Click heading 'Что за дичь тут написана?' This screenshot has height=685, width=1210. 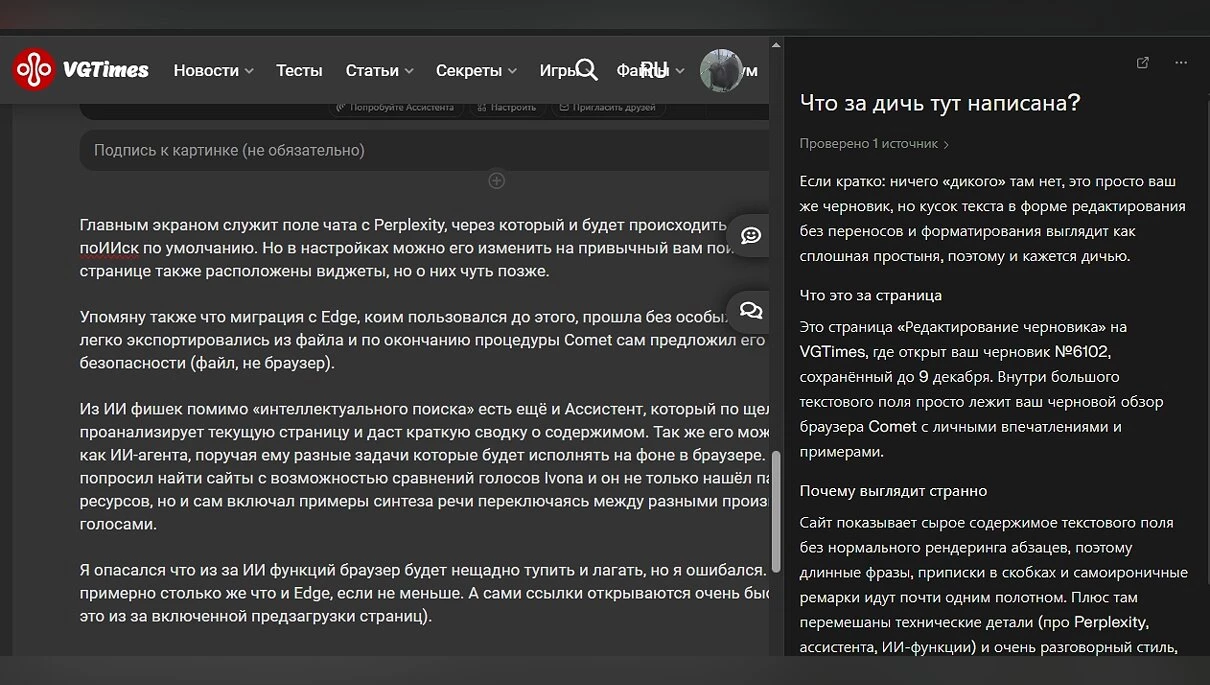click(940, 103)
